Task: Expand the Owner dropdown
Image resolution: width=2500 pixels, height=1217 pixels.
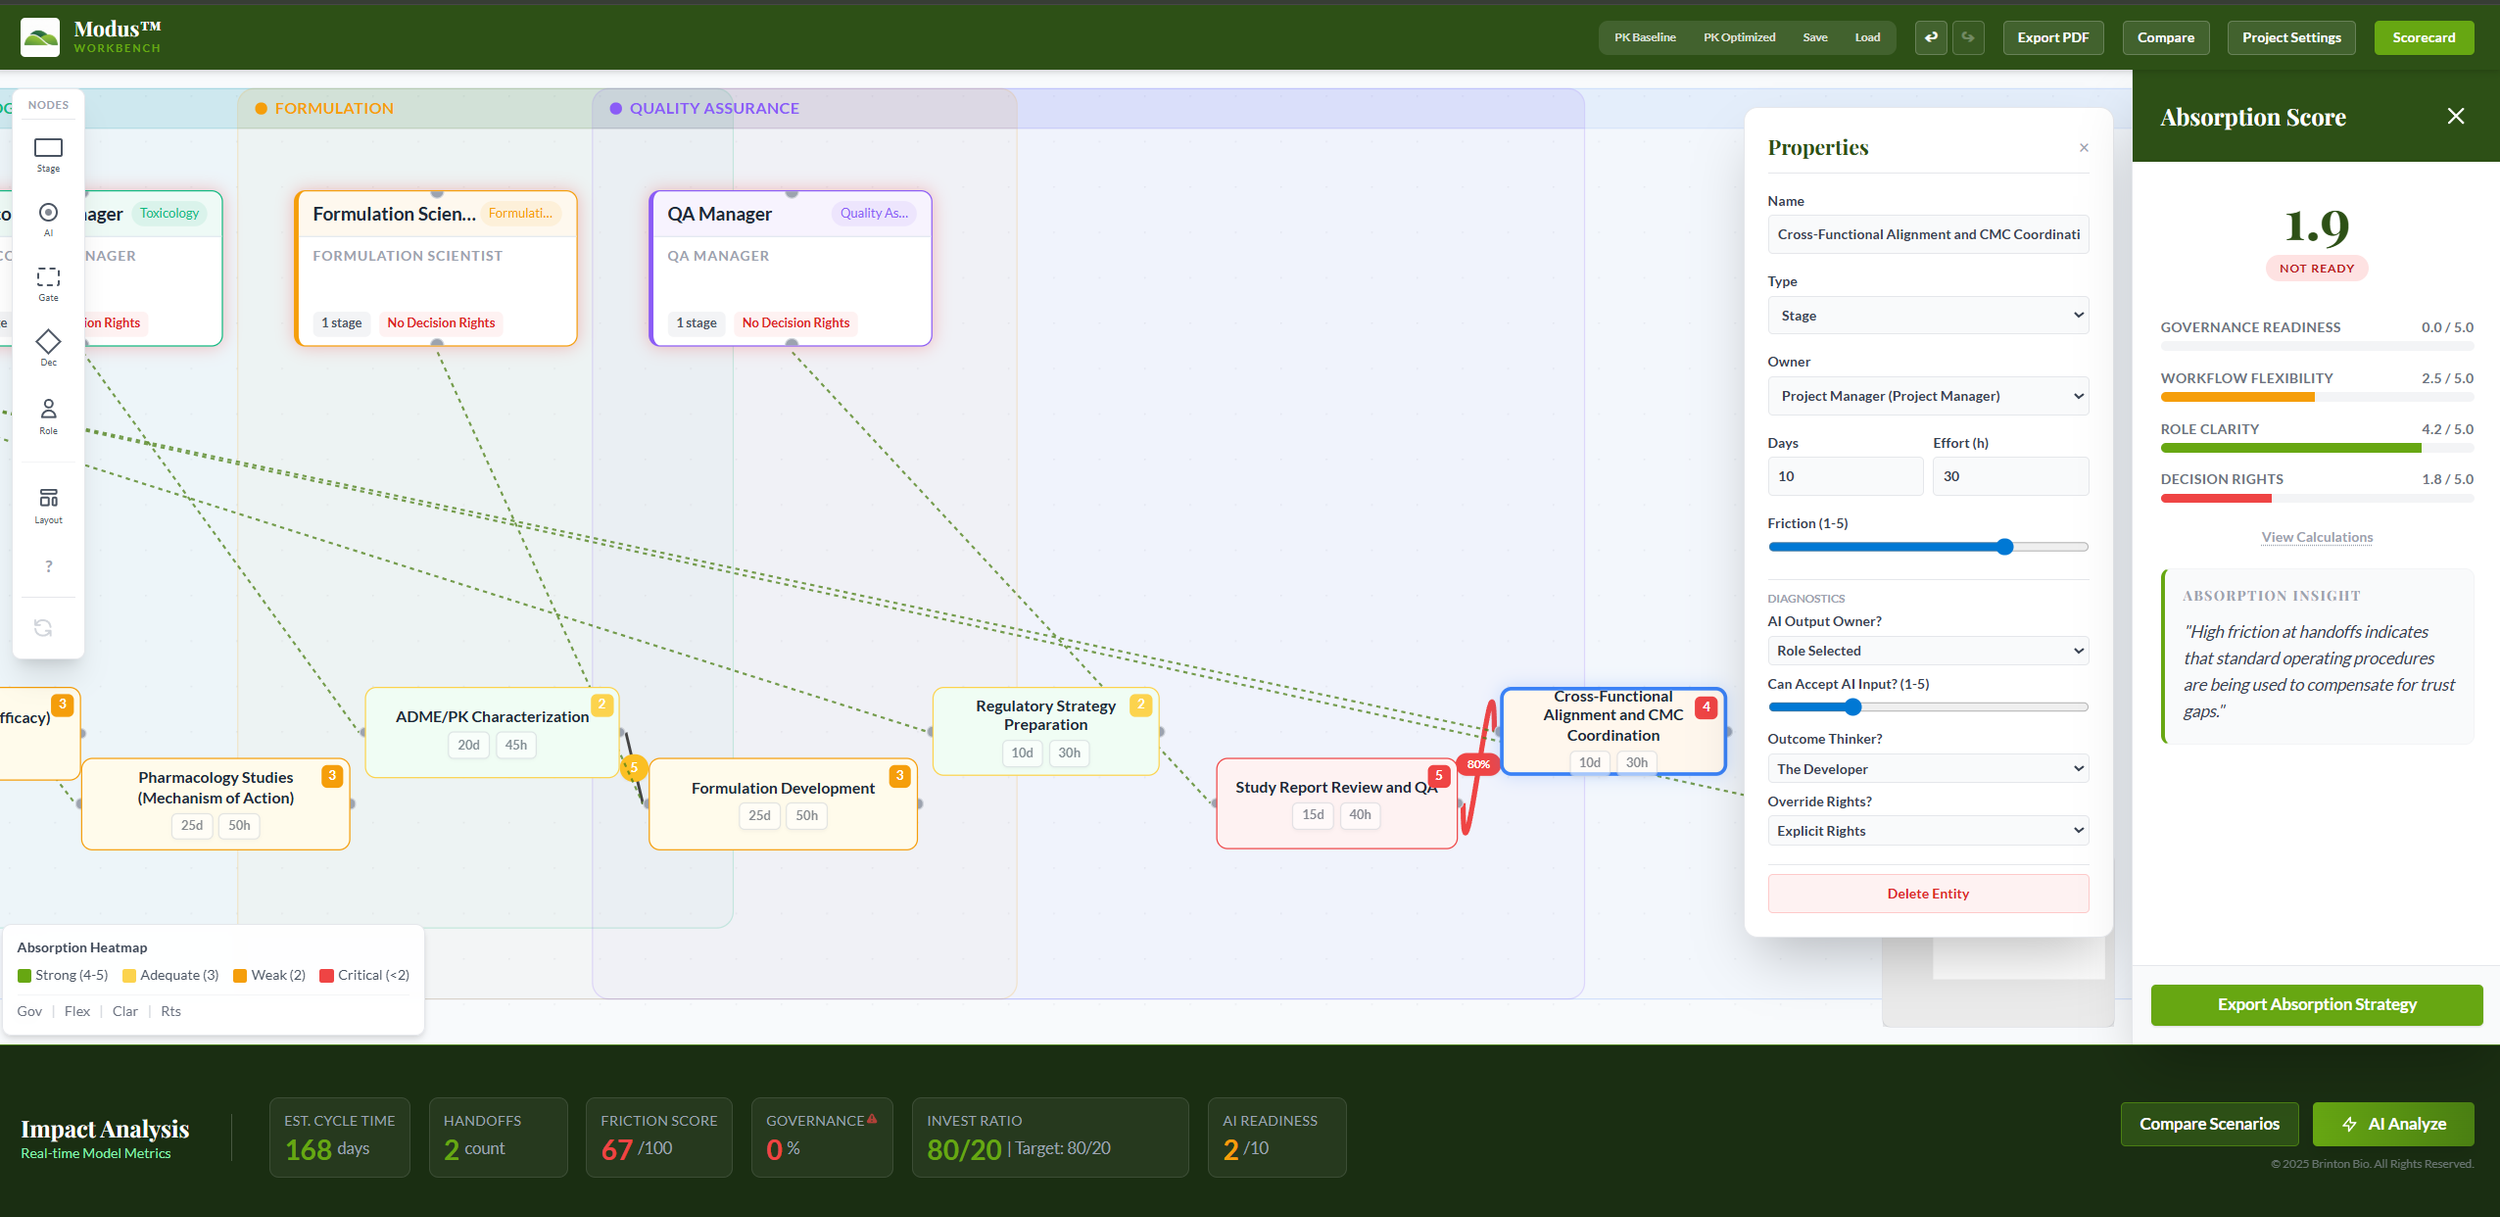Action: tap(1927, 396)
